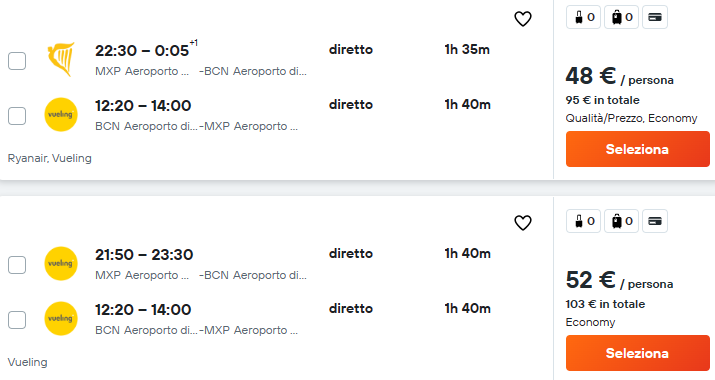Click cabin bag icon on 52 € offer
The width and height of the screenshot is (715, 380).
tap(583, 221)
